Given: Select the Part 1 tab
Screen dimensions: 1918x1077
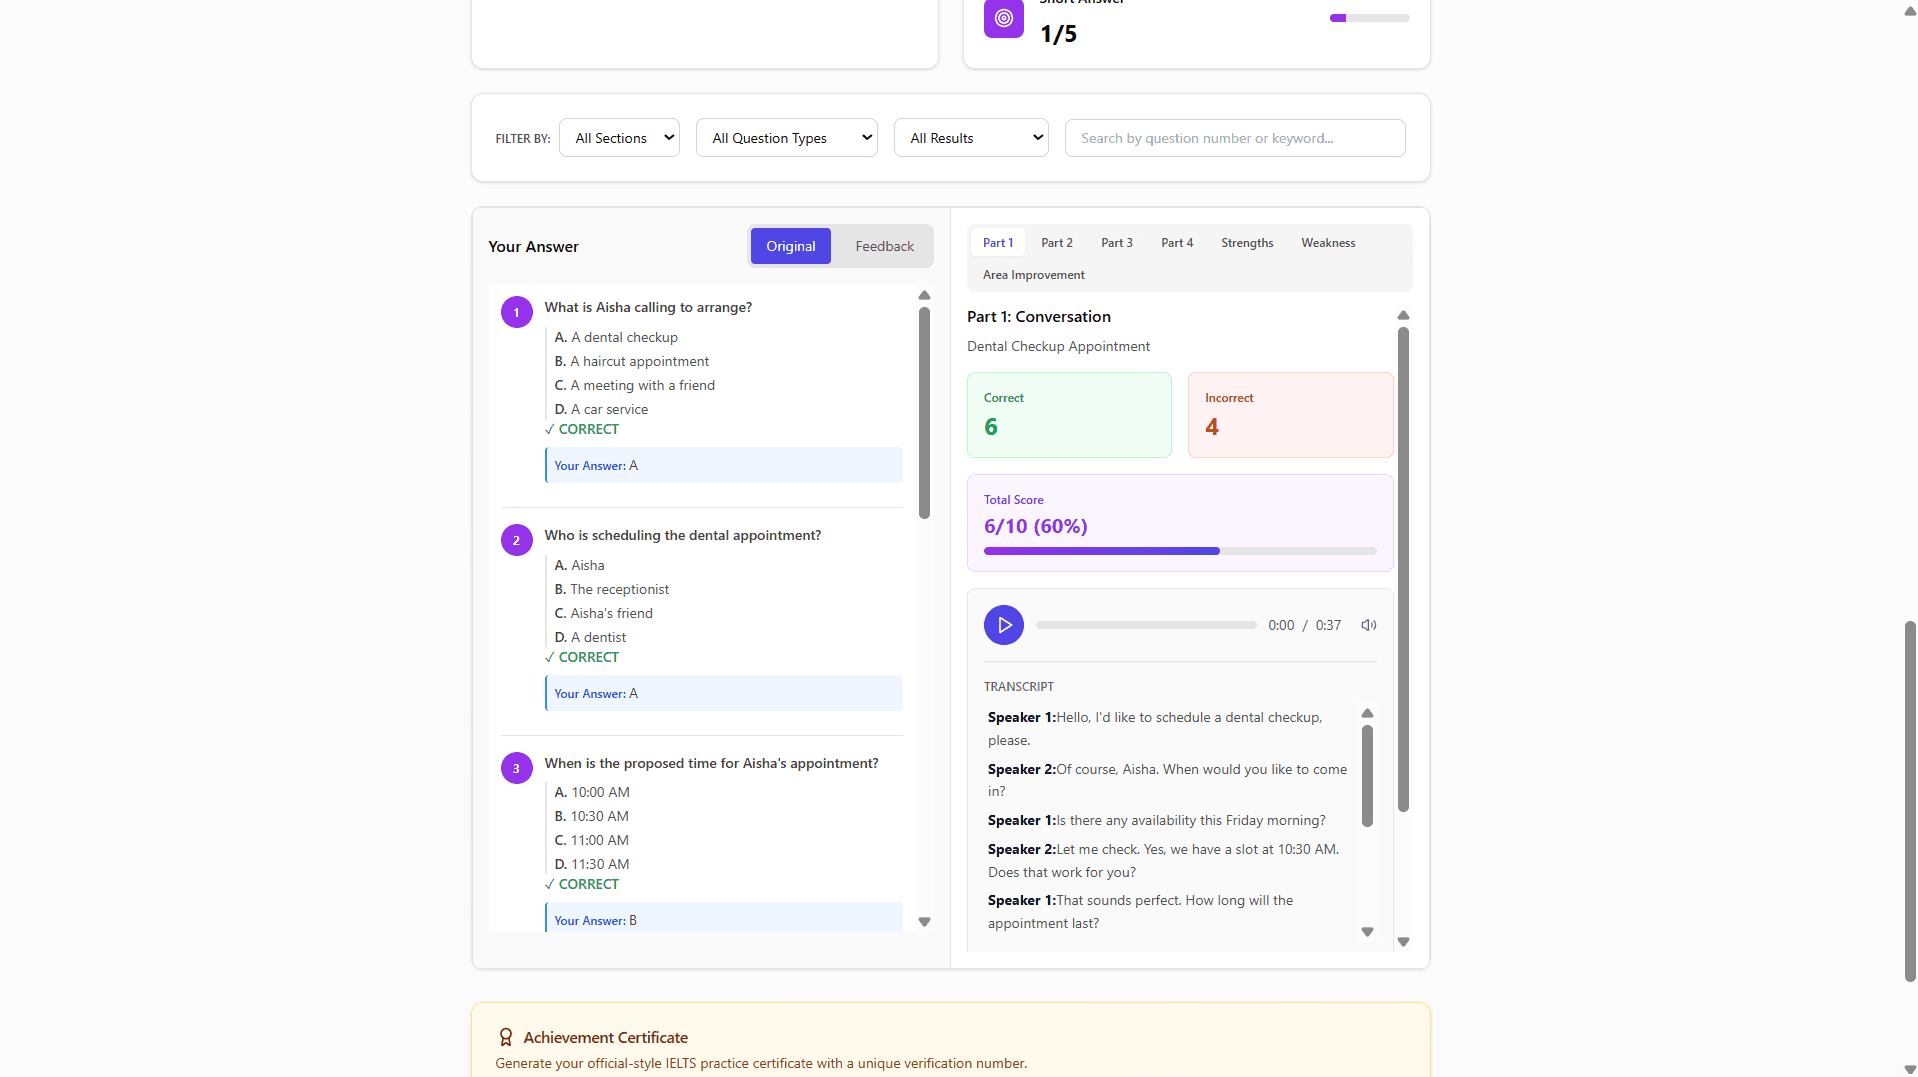Looking at the screenshot, I should point(997,243).
